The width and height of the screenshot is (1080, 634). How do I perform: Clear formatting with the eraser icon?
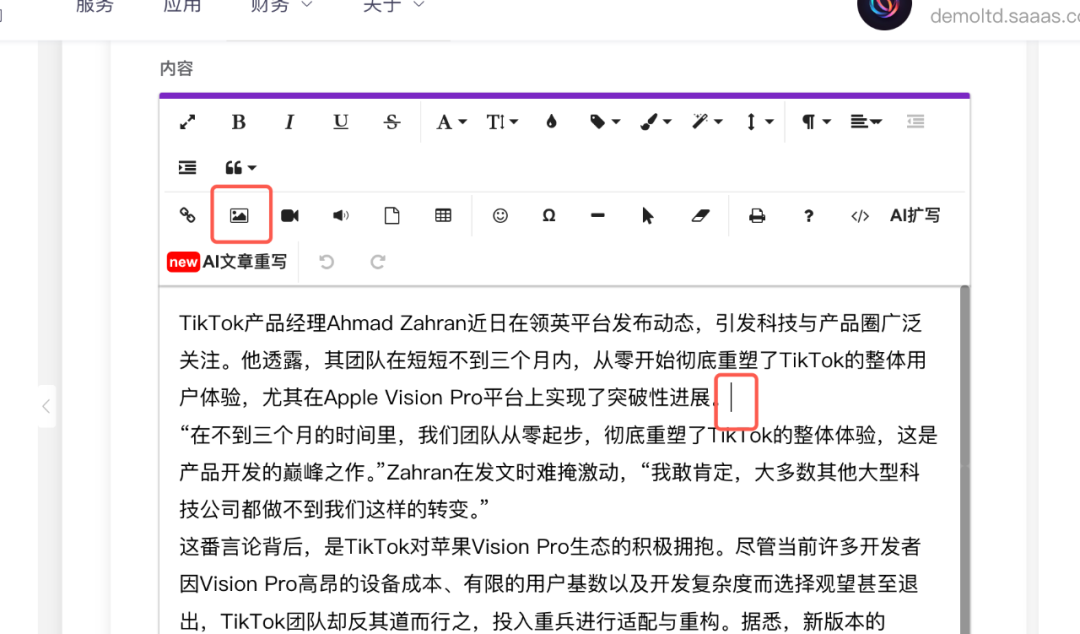pyautogui.click(x=700, y=215)
